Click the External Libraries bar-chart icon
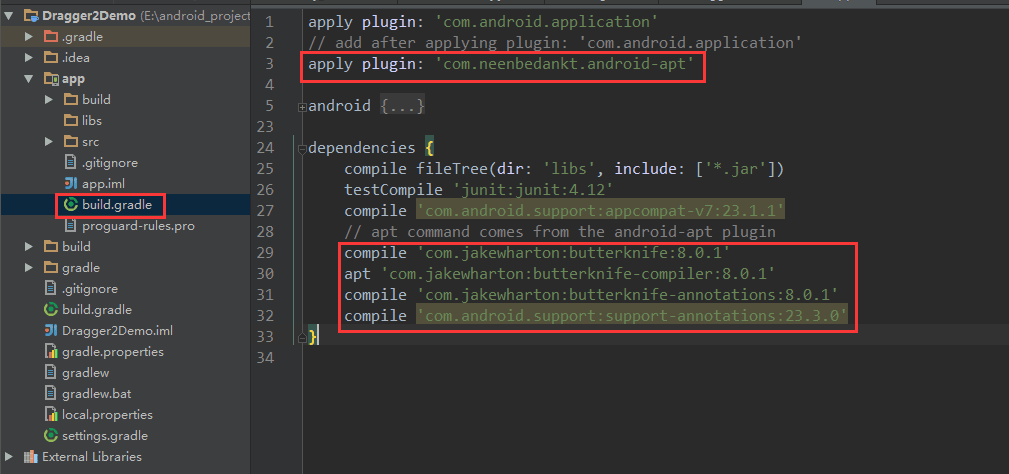This screenshot has width=1009, height=474. [29, 457]
